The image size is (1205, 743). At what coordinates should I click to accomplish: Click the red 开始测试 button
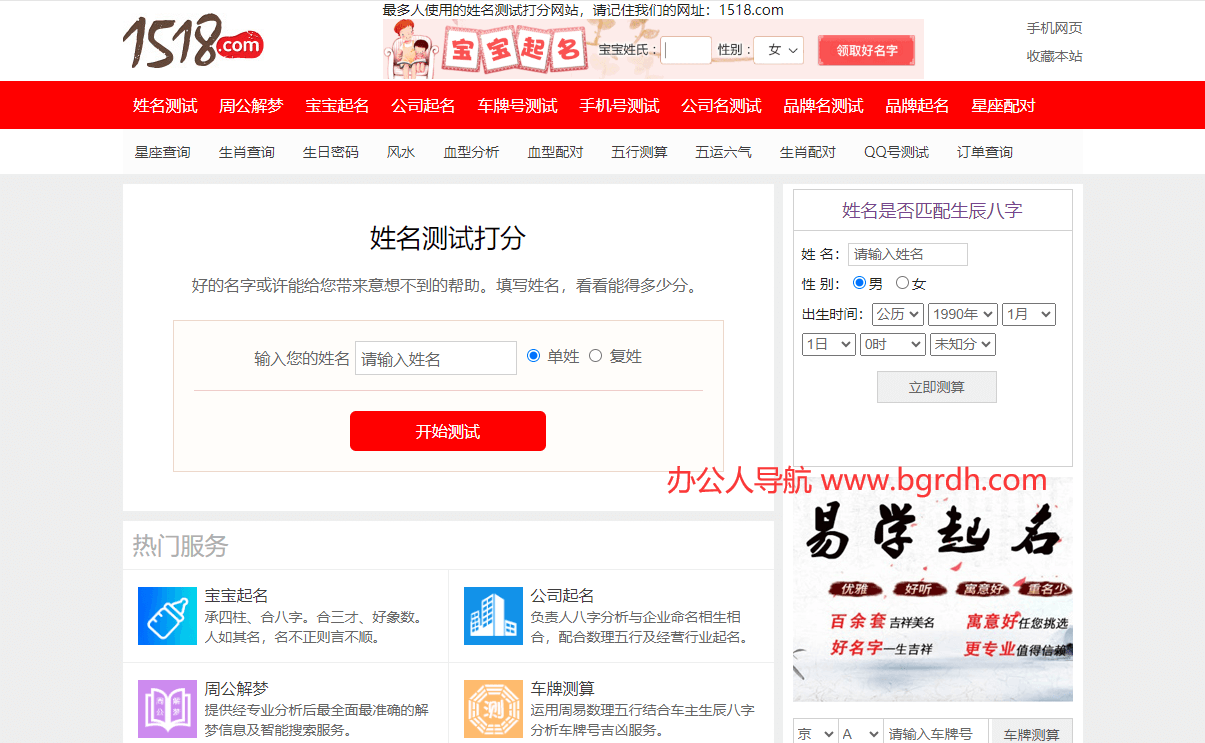(x=448, y=431)
